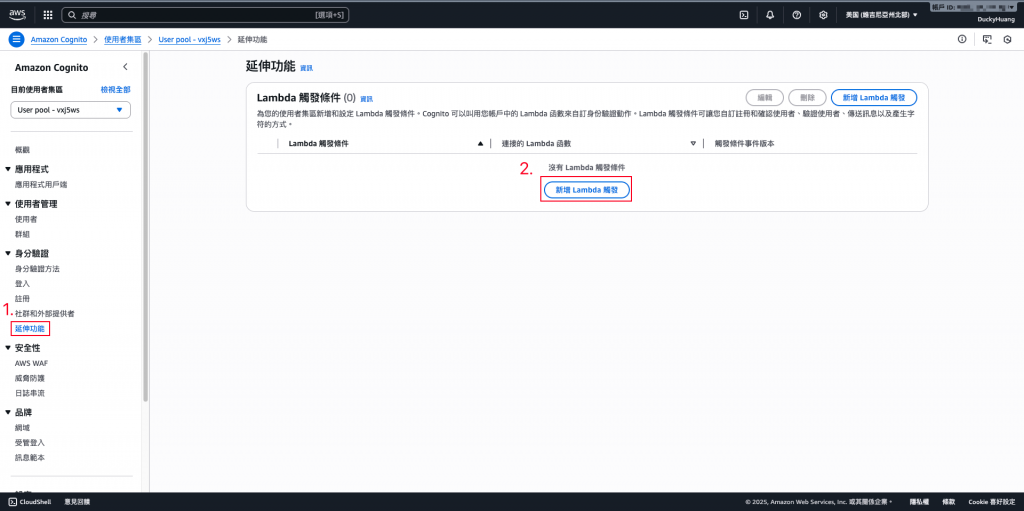Open 網域 in the sidebar
This screenshot has height=511, width=1024.
click(x=22, y=427)
